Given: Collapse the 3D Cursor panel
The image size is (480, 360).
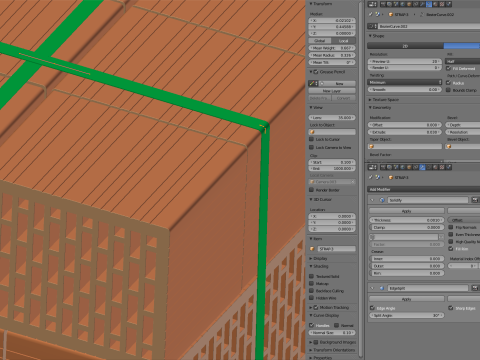Looking at the screenshot, I should 311,199.
